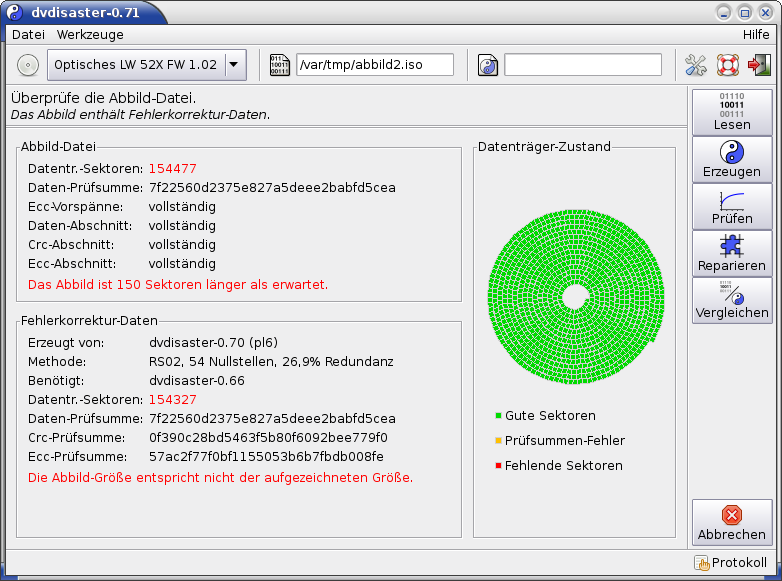Image resolution: width=782 pixels, height=581 pixels.
Task: Open the Datei menu
Action: (28, 34)
